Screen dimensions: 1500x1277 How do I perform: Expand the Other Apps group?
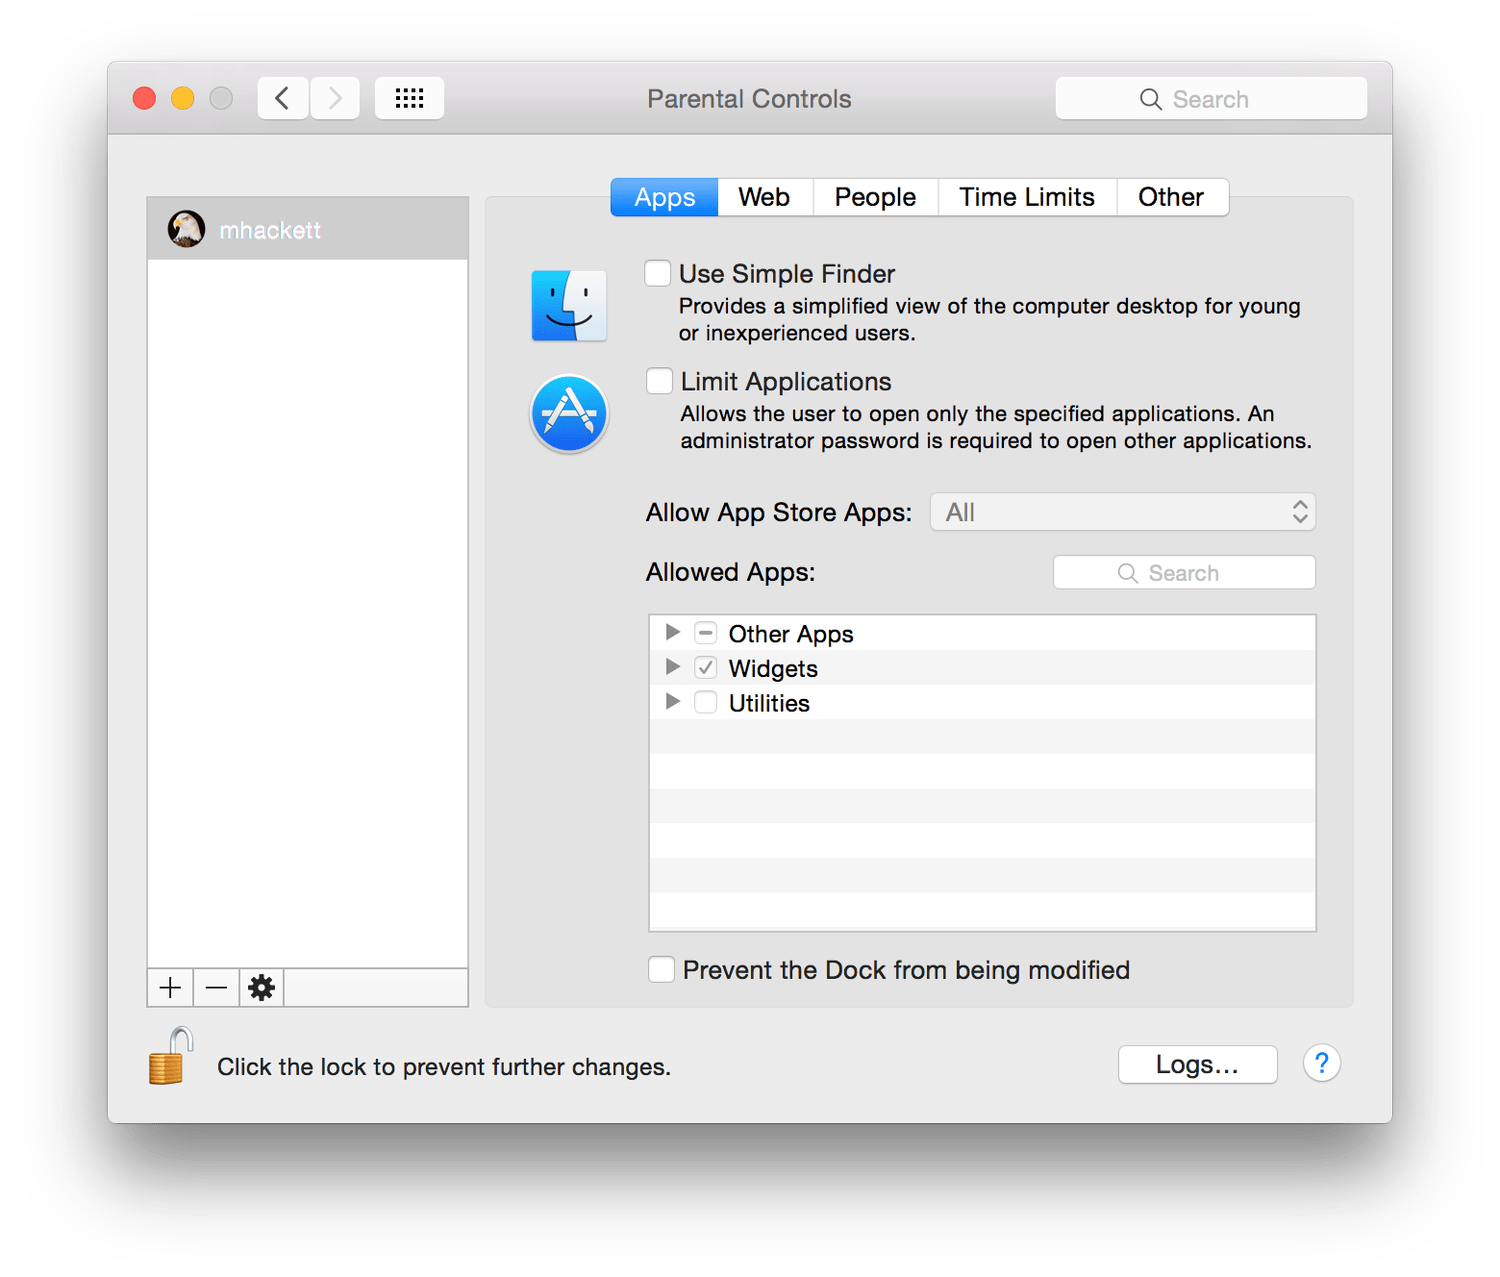pos(673,632)
